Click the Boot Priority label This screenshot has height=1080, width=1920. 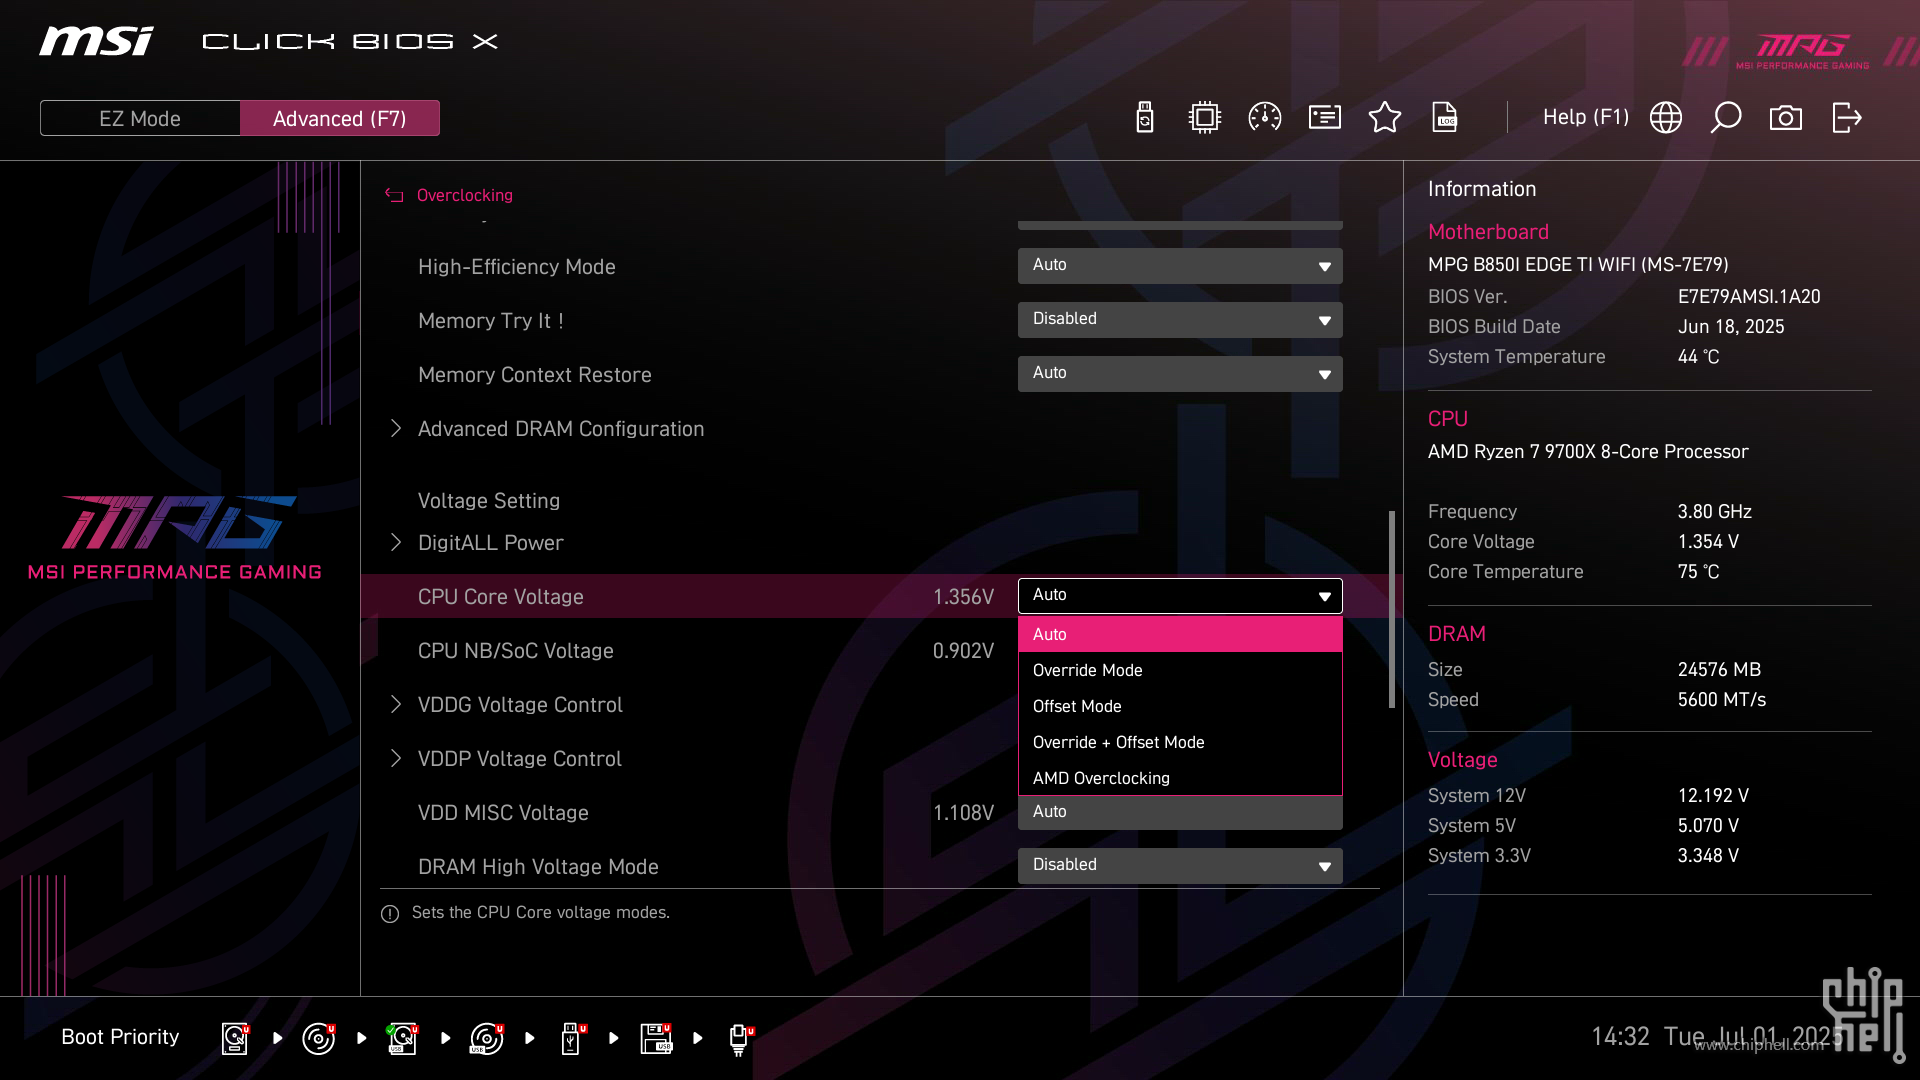click(120, 1037)
